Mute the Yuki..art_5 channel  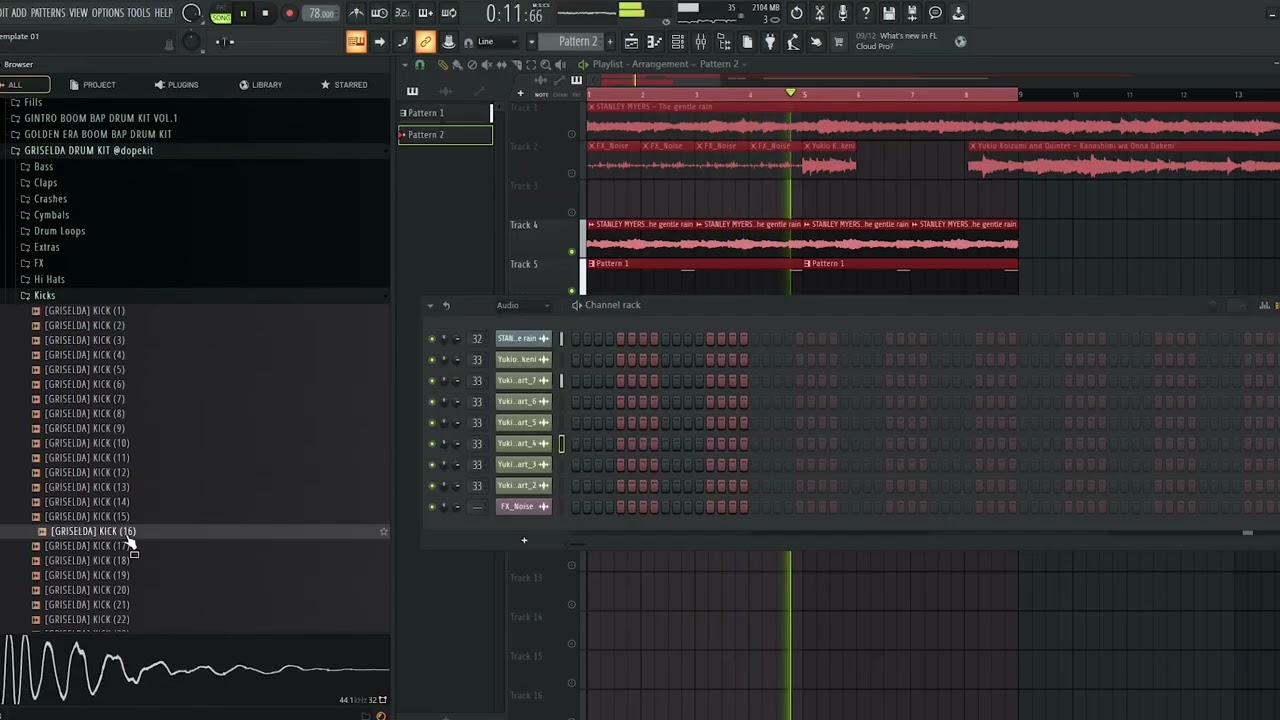click(x=432, y=423)
